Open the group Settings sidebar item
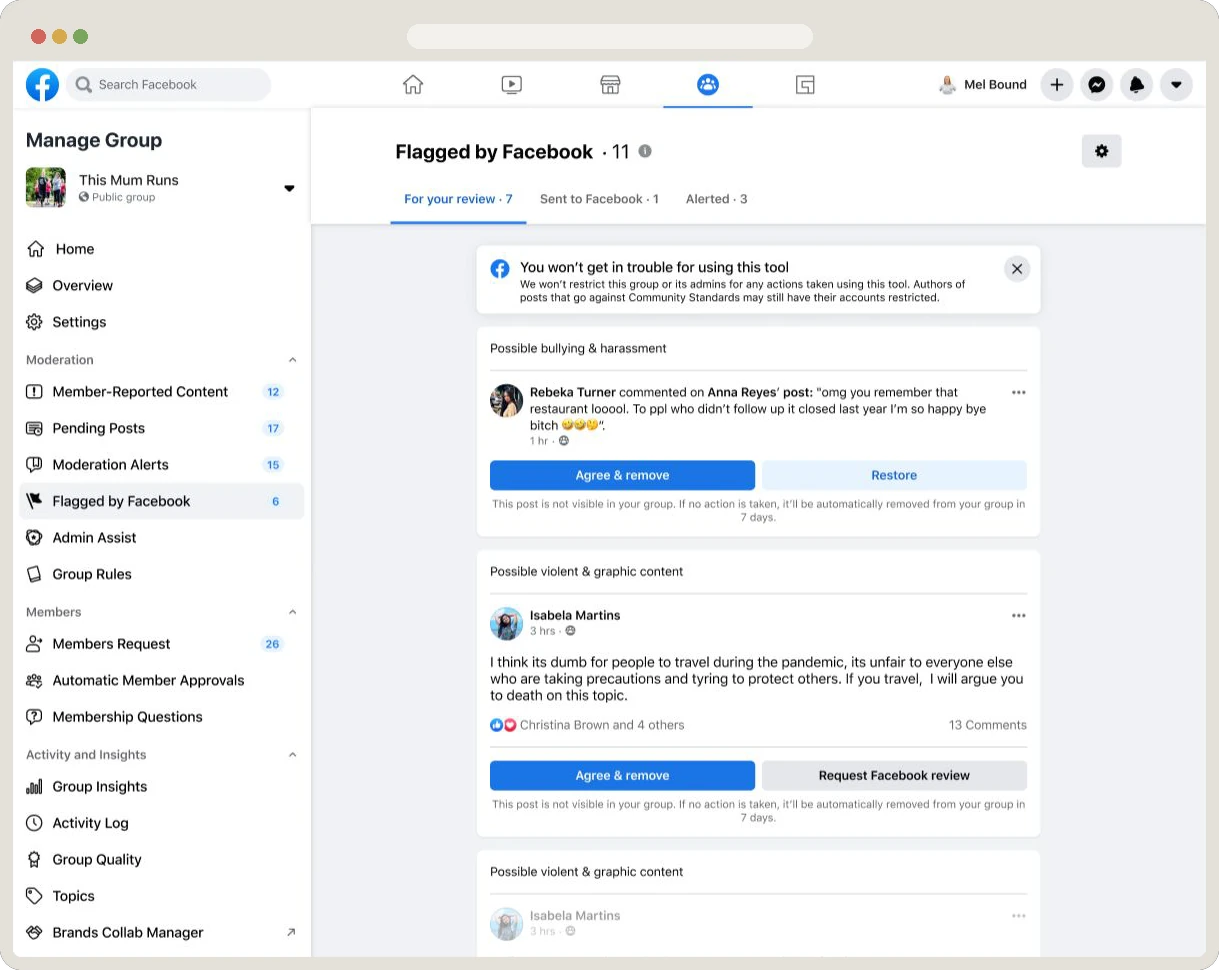Viewport: 1219px width, 970px height. [x=161, y=322]
